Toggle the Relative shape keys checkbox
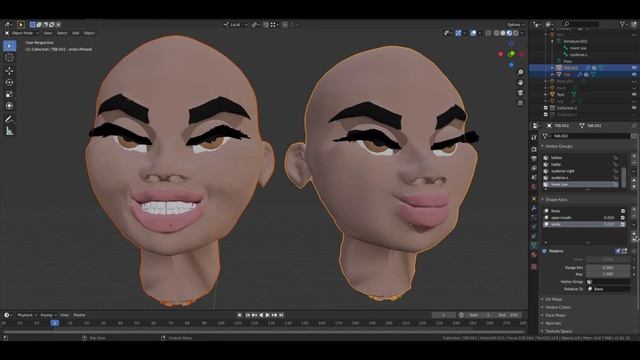 coord(544,251)
